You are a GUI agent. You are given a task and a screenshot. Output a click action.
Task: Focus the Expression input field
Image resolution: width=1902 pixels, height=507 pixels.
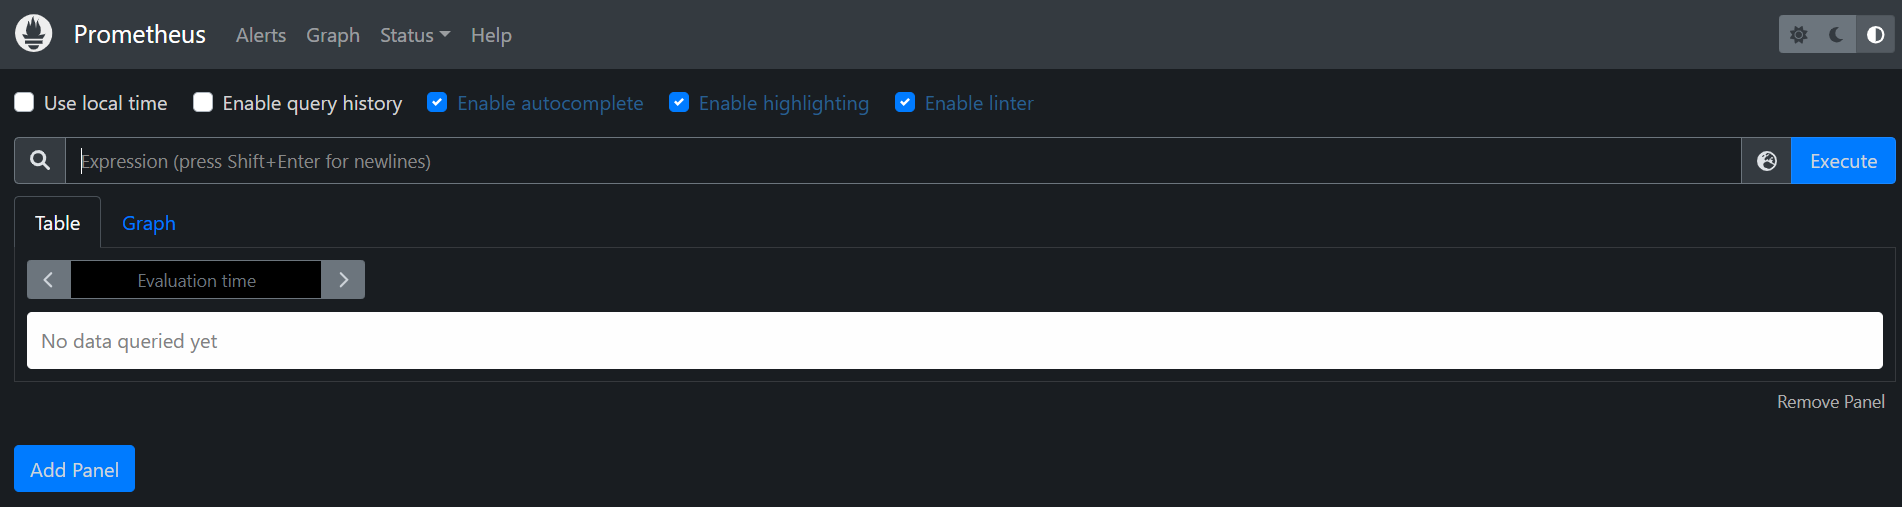(903, 161)
